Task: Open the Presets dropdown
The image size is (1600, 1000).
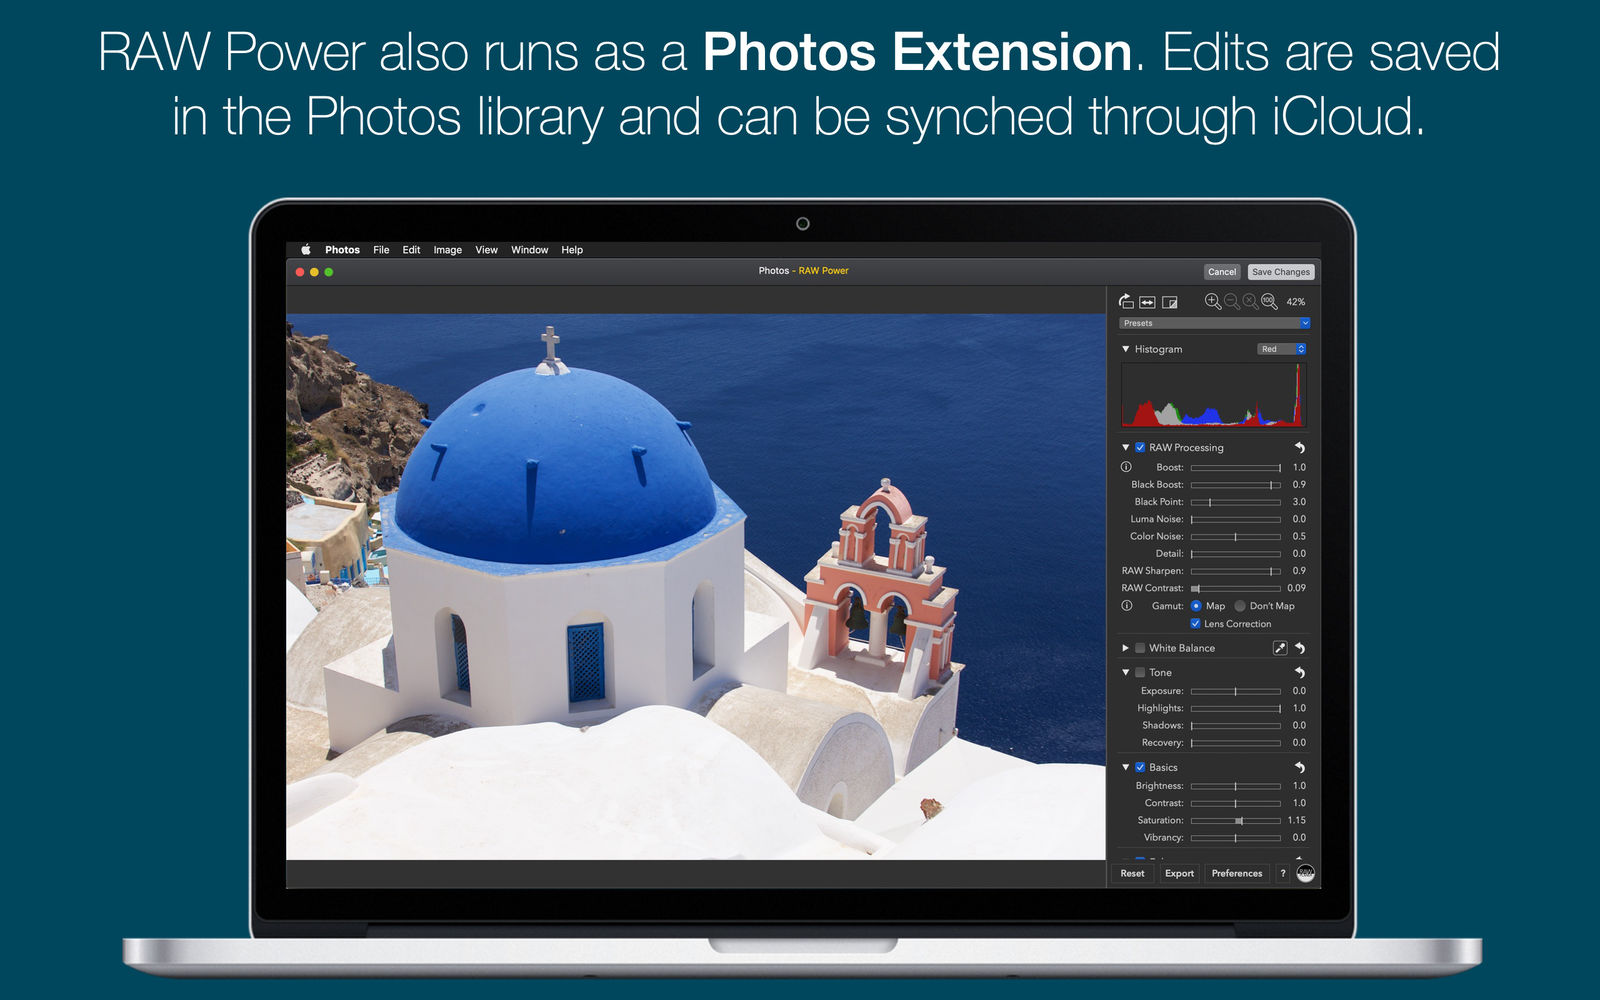Action: pyautogui.click(x=1214, y=323)
